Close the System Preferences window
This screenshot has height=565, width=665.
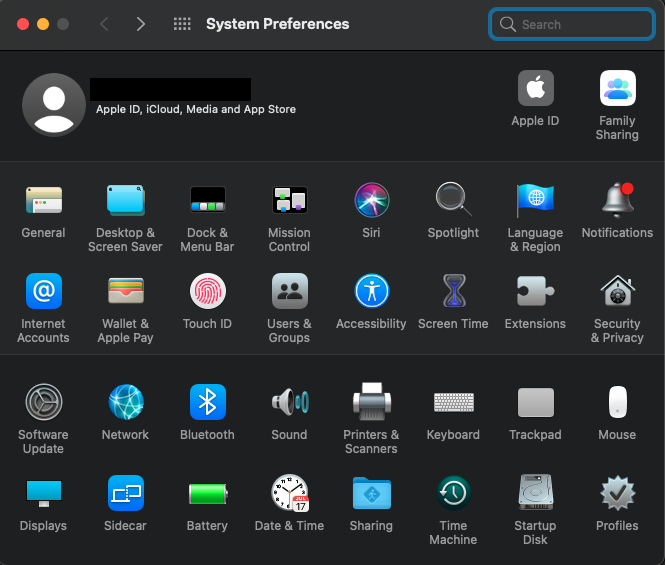23,24
